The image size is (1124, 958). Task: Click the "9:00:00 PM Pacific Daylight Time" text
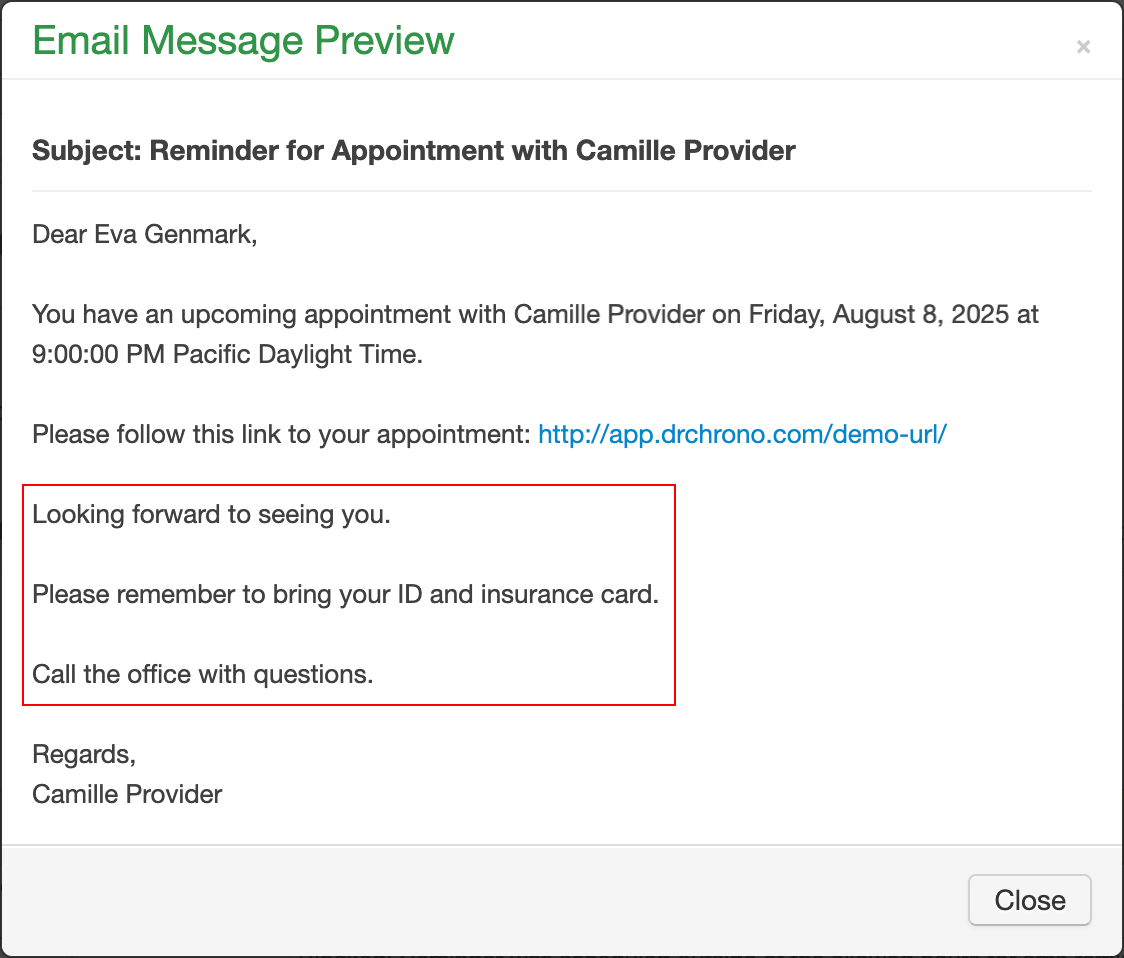tap(228, 355)
